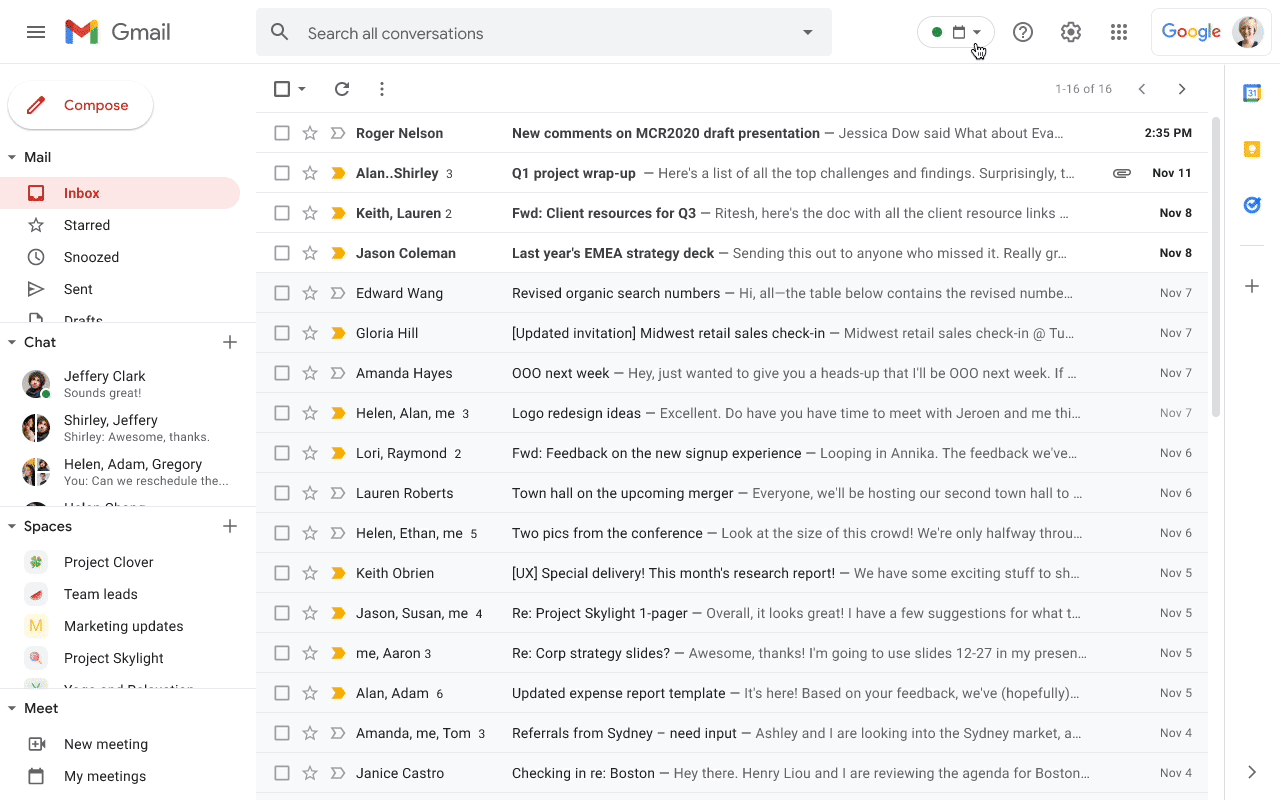Screen dimensions: 1280x800
Task: Open Logo redesign ideas email
Action: click(x=732, y=413)
